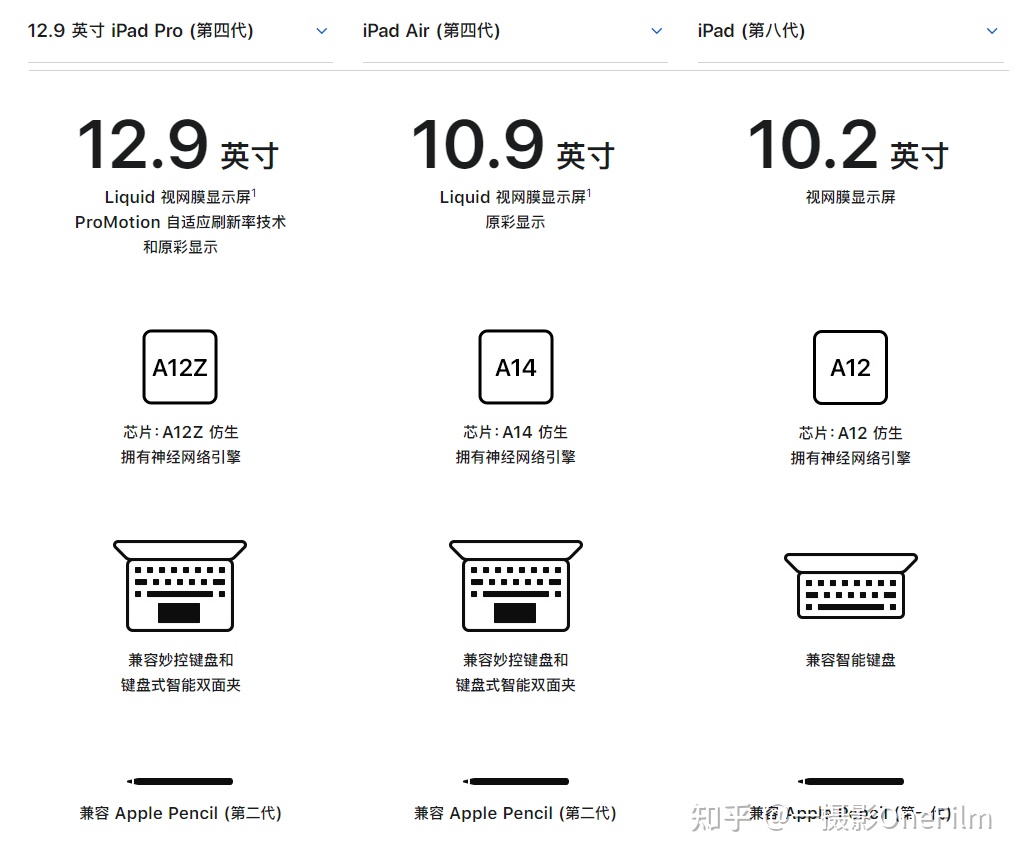
Task: Click the 芯片: A14 仿生 label
Action: [515, 432]
